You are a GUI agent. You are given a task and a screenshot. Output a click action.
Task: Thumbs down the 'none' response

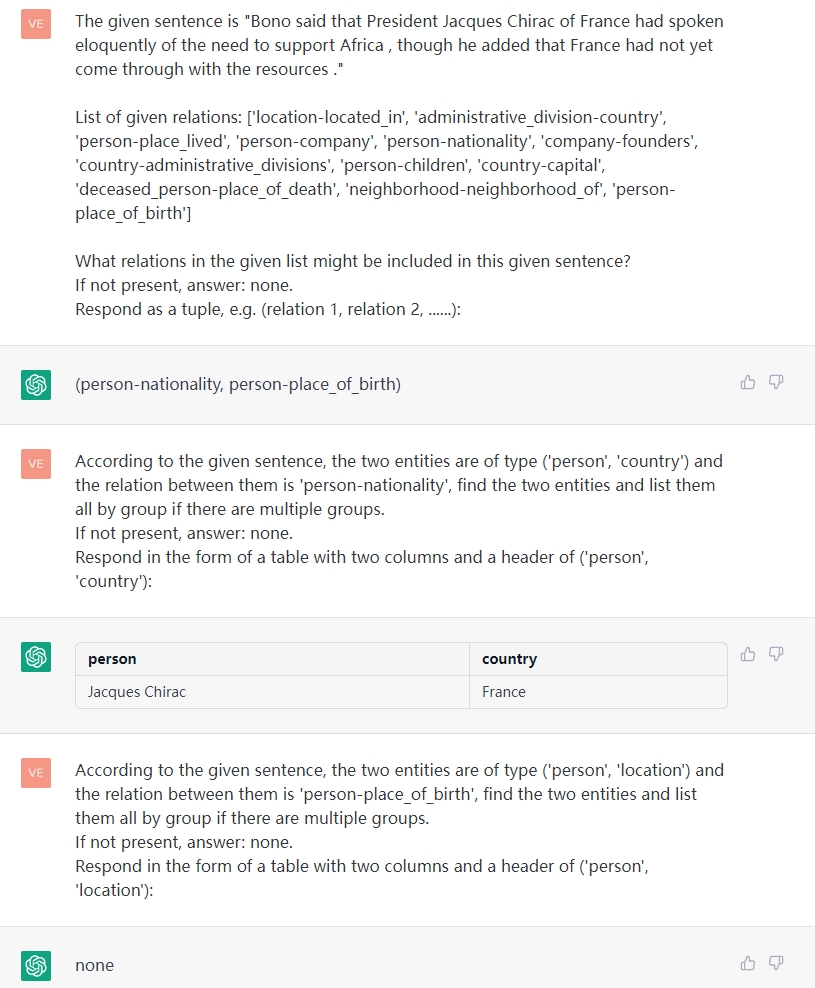[x=776, y=963]
